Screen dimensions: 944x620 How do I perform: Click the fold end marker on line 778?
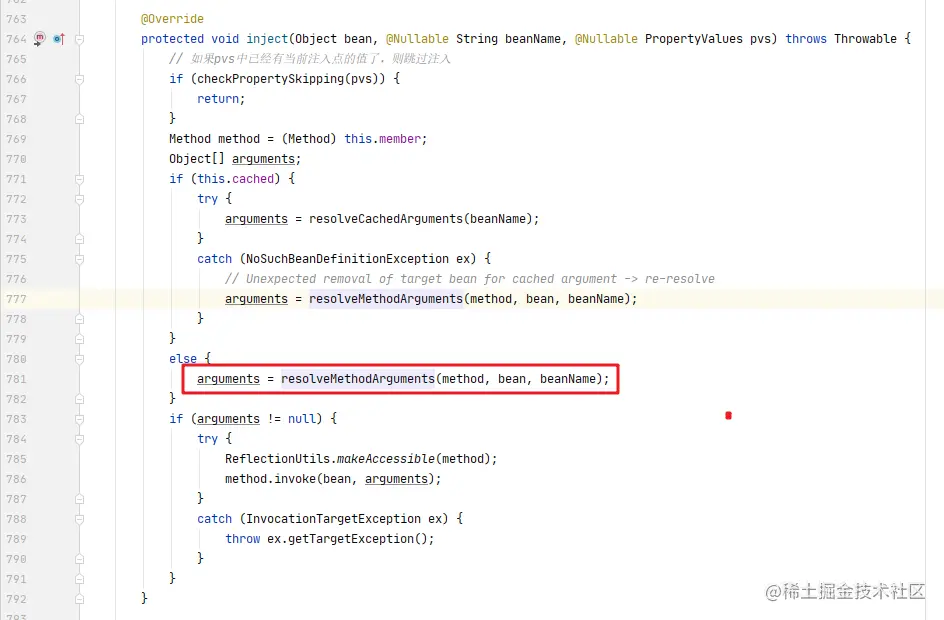click(x=79, y=319)
